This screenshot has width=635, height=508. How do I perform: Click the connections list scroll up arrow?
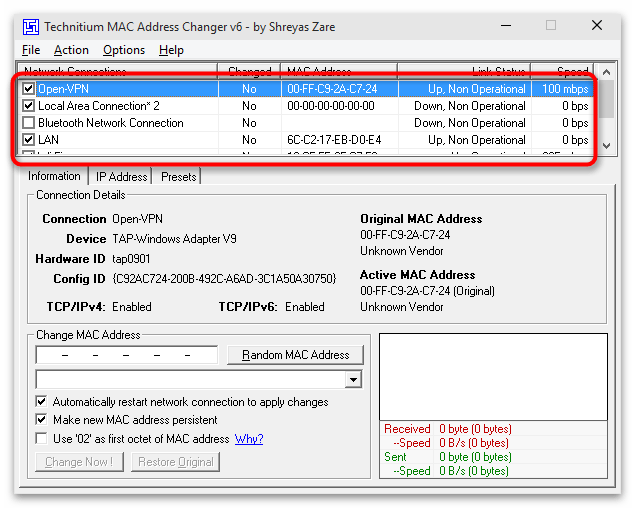tap(606, 72)
